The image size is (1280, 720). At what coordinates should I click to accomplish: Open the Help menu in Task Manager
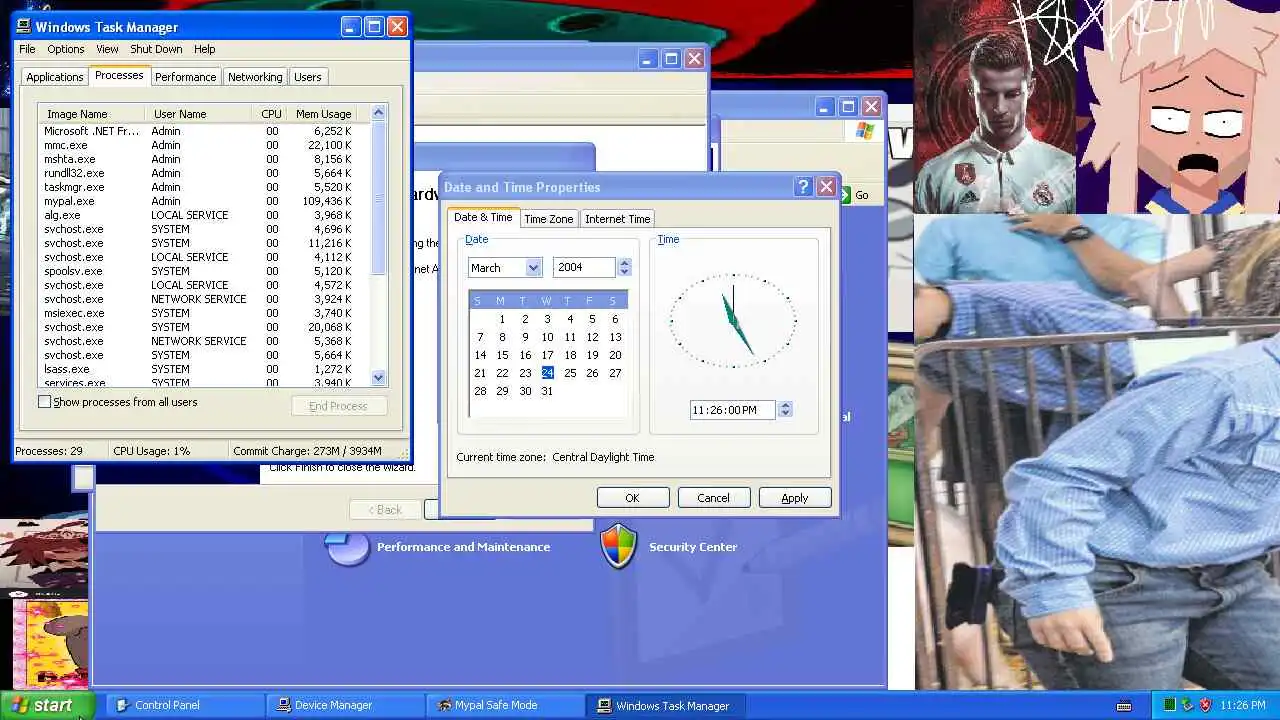tap(204, 49)
